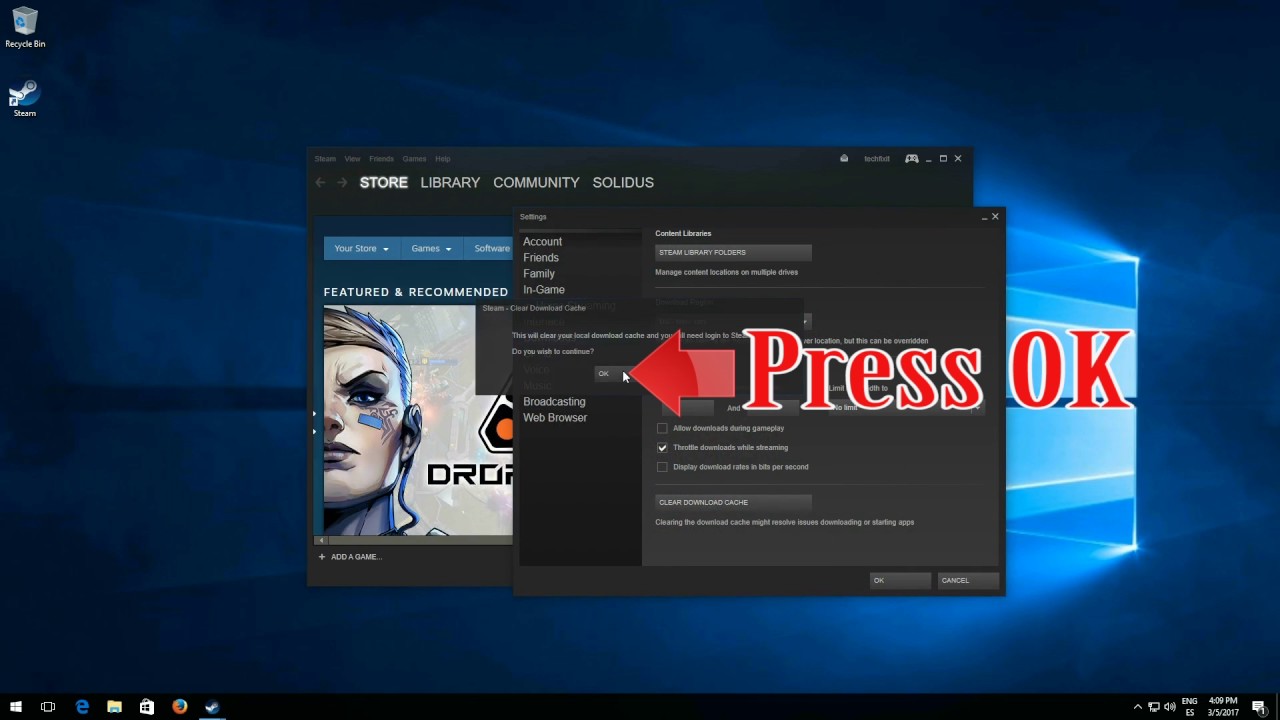Click FEATURED & RECOMMENDED heading
Viewport: 1280px width, 720px height.
(416, 292)
